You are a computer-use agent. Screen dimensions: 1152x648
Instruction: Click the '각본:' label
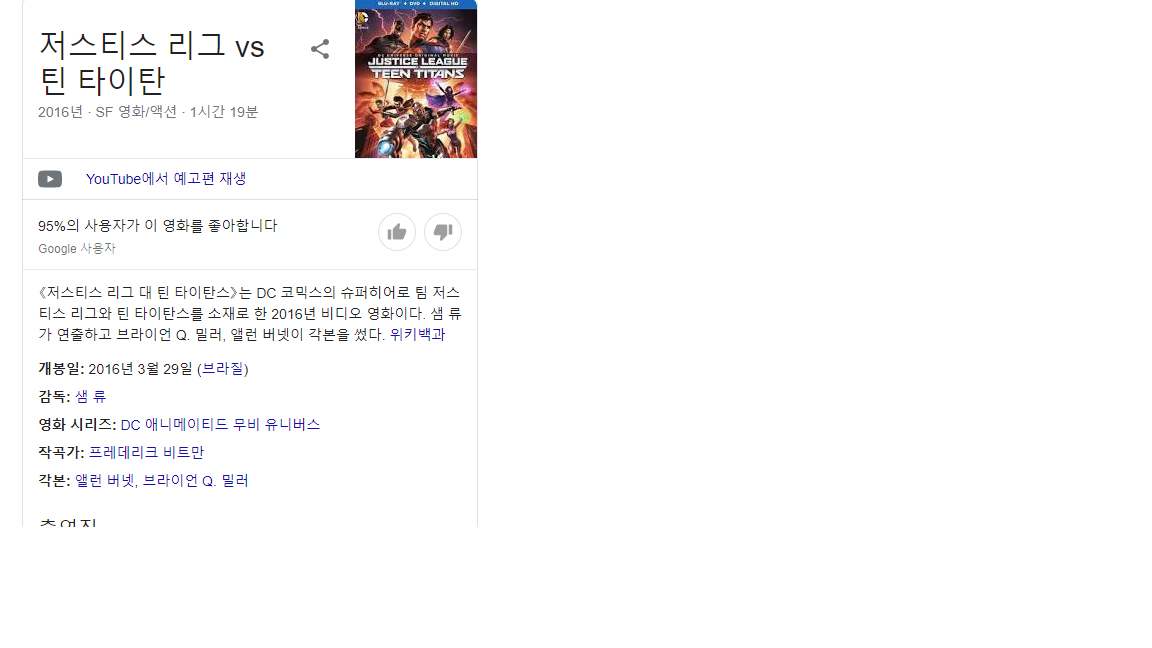[54, 480]
